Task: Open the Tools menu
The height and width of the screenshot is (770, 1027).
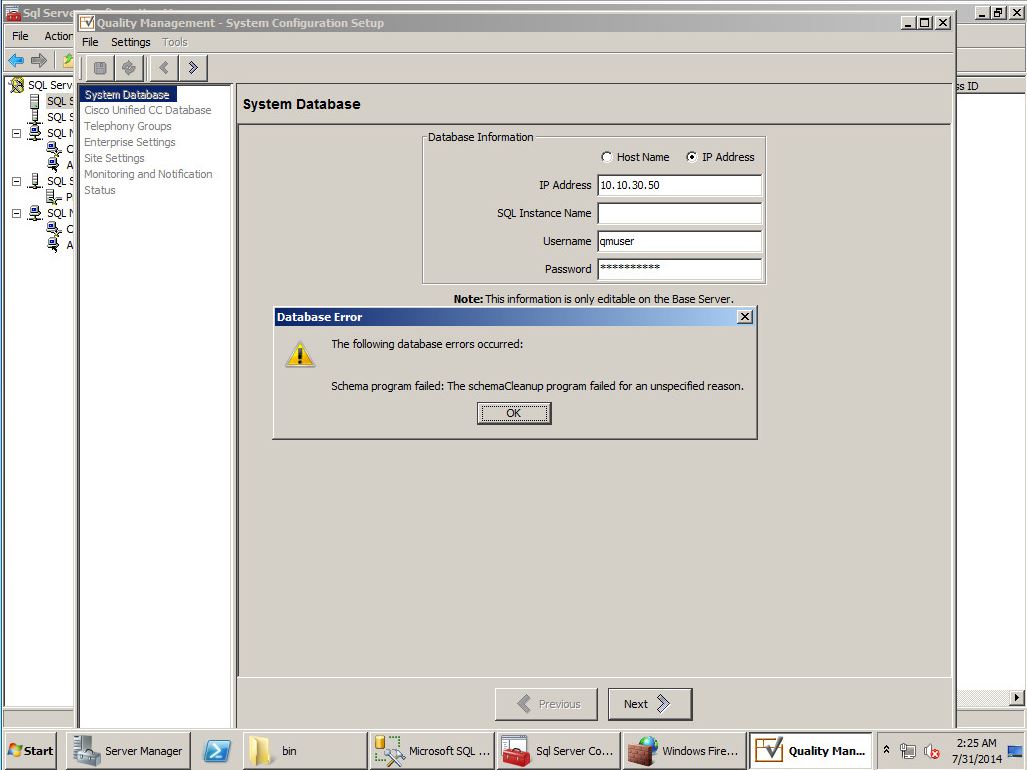Action: 175,42
